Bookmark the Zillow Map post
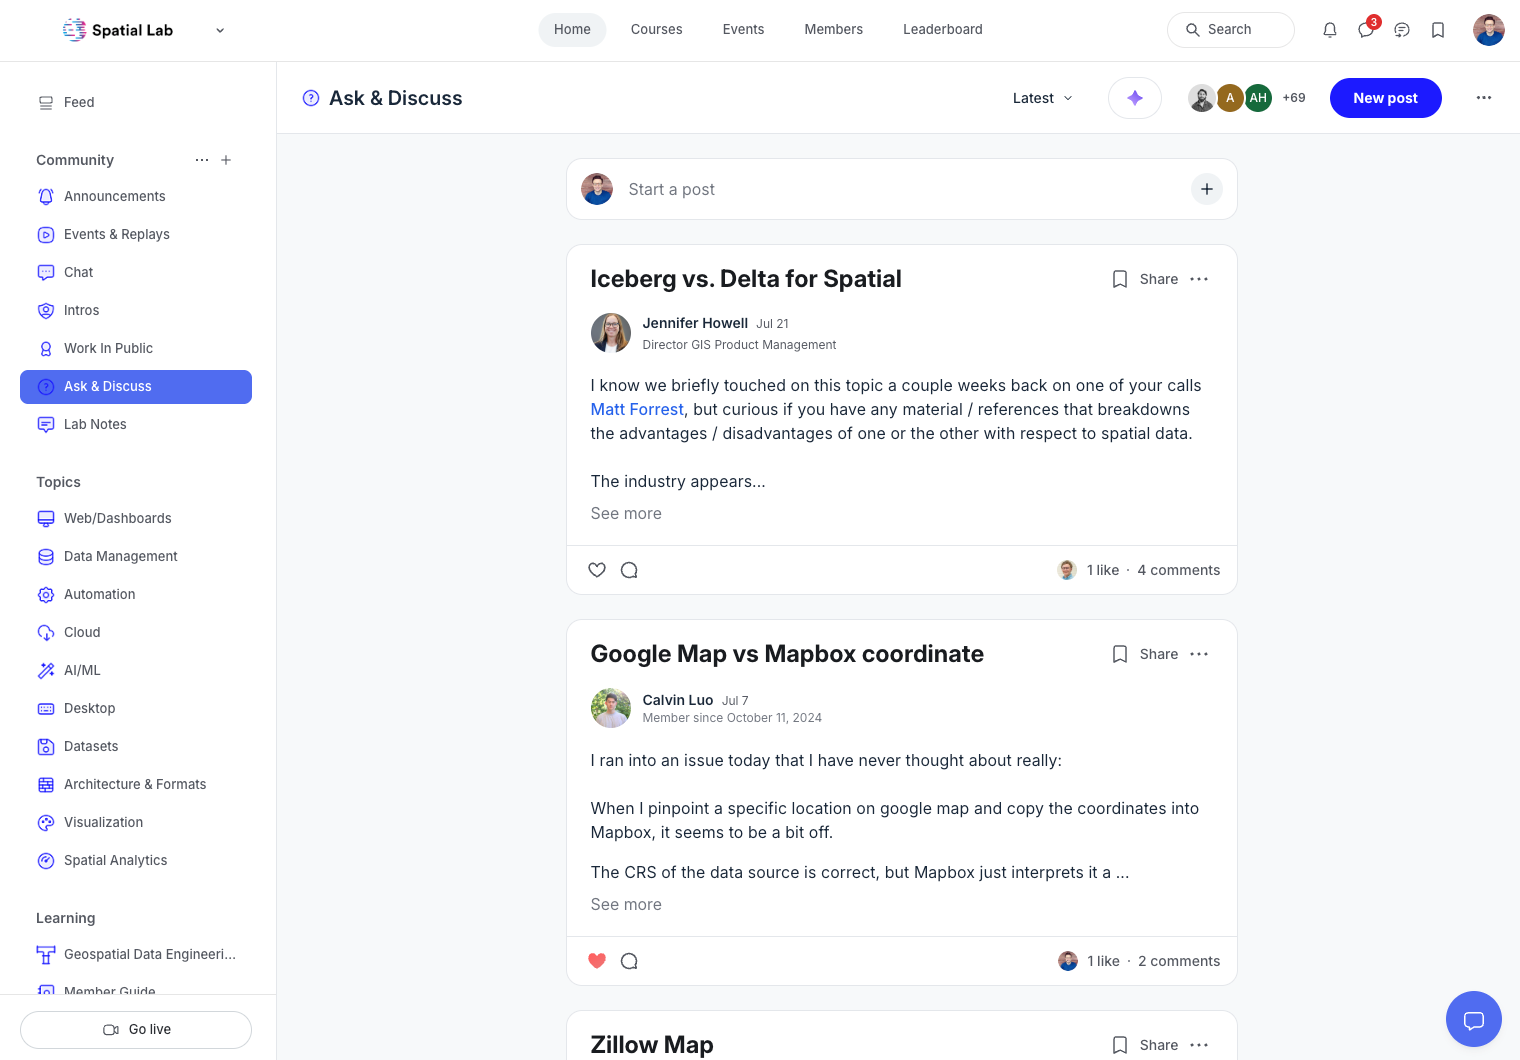This screenshot has width=1520, height=1060. [1120, 1045]
